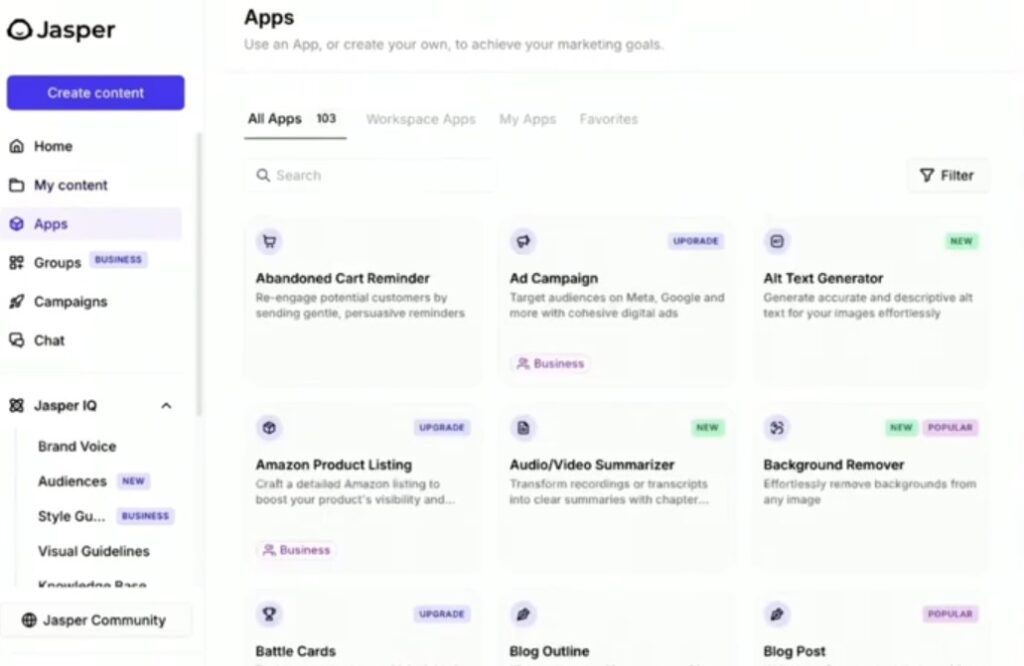1024x666 pixels.
Task: Collapse the Jasper IQ section chevron
Action: pos(167,405)
